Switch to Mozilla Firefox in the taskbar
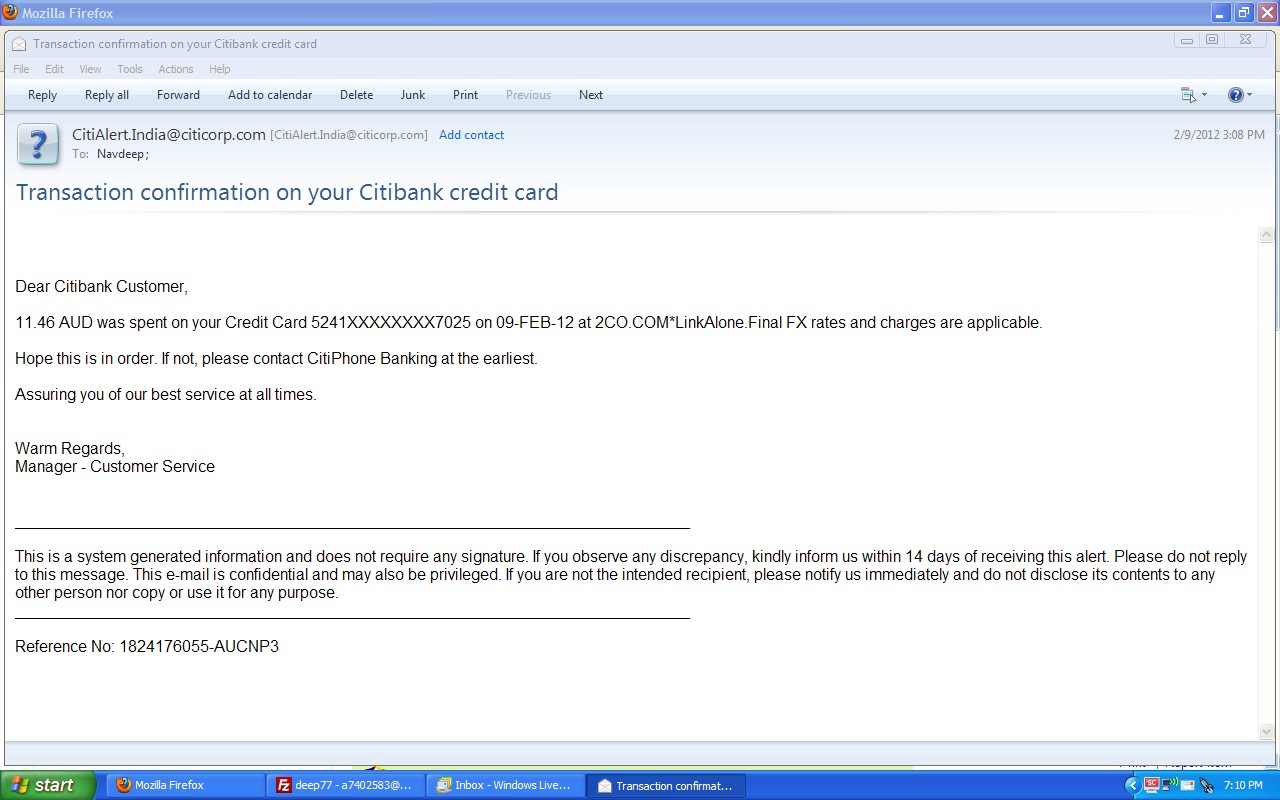The width and height of the screenshot is (1280, 800). pos(186,785)
